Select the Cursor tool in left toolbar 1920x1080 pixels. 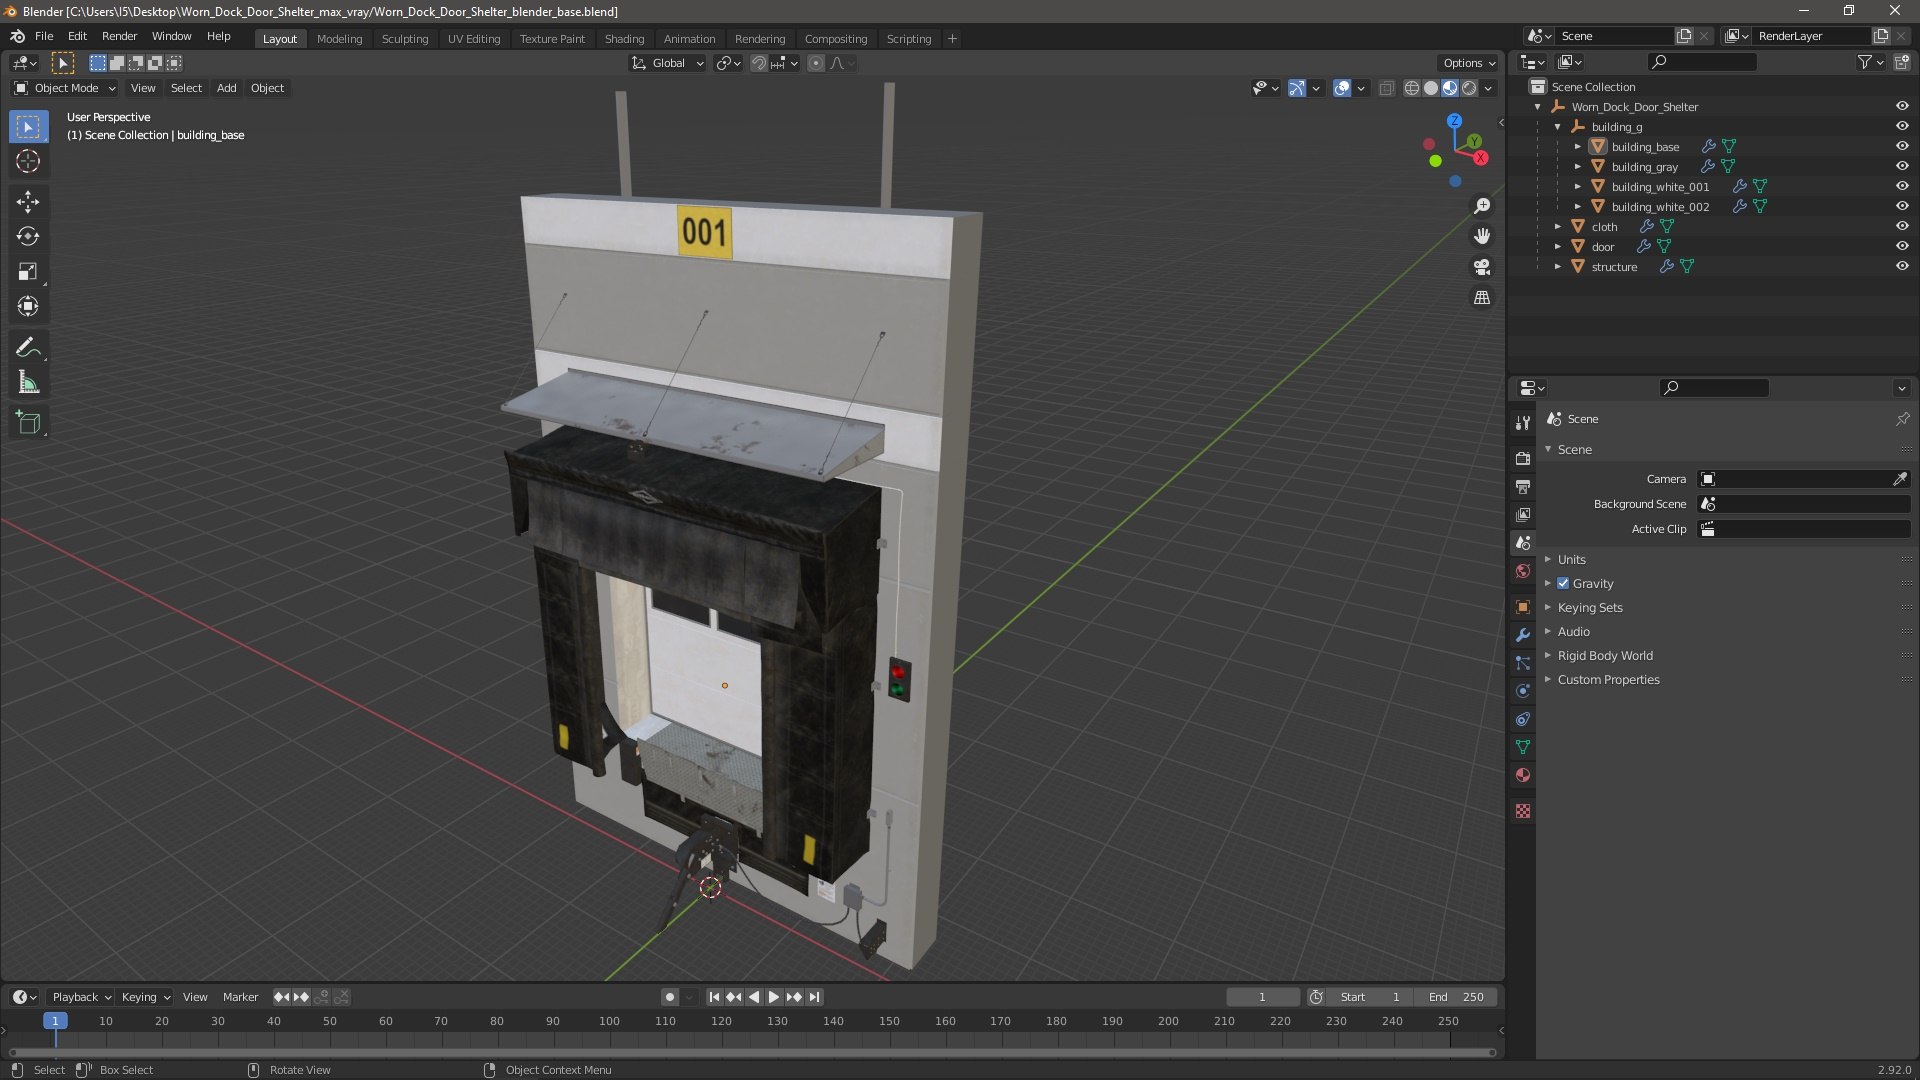28,162
